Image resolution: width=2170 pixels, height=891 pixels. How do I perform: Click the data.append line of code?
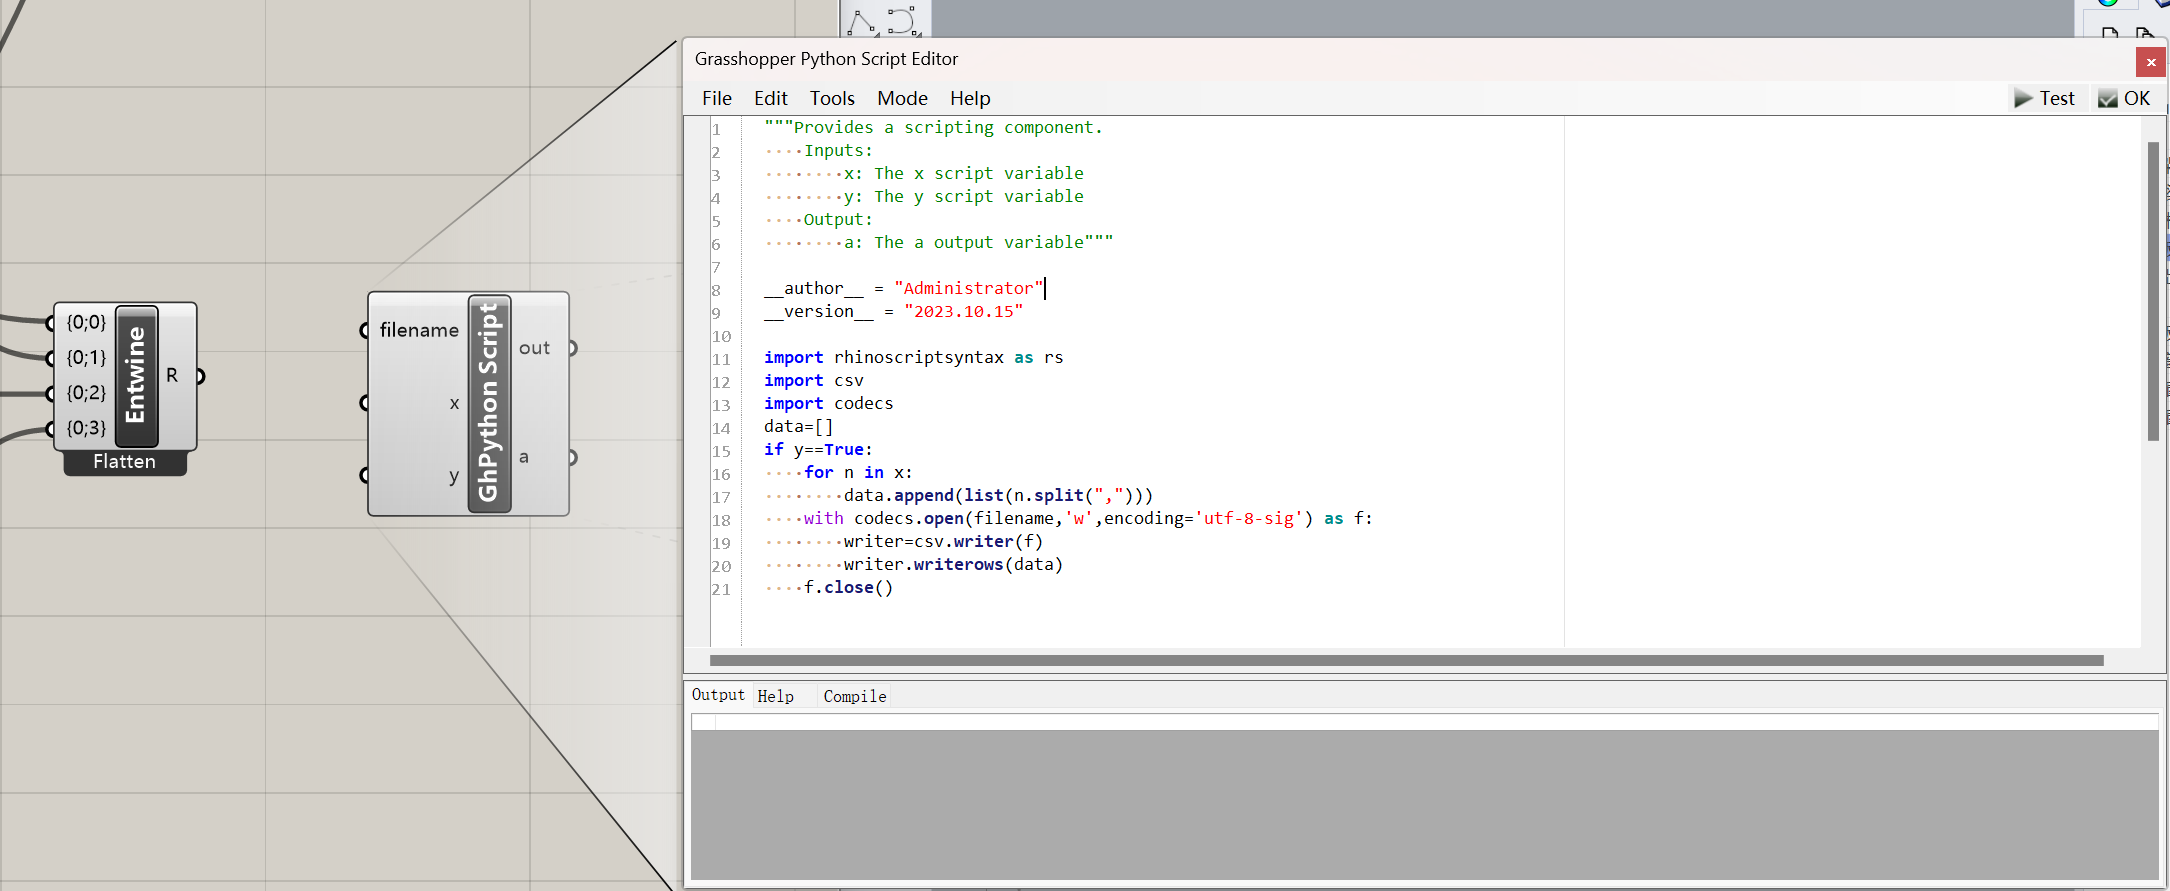(998, 495)
